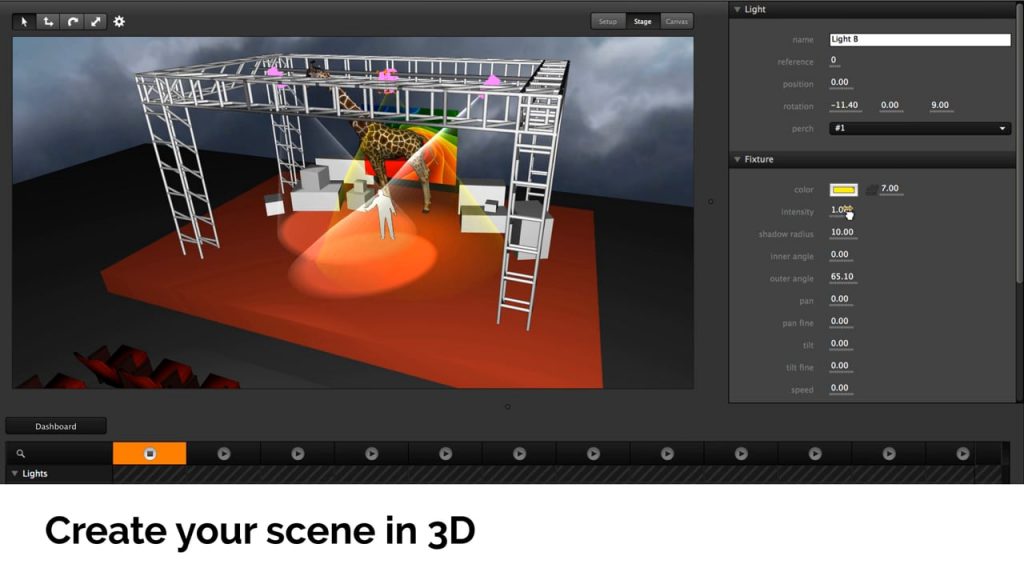The image size is (1024, 576).
Task: Select the scale tool
Action: [96, 21]
